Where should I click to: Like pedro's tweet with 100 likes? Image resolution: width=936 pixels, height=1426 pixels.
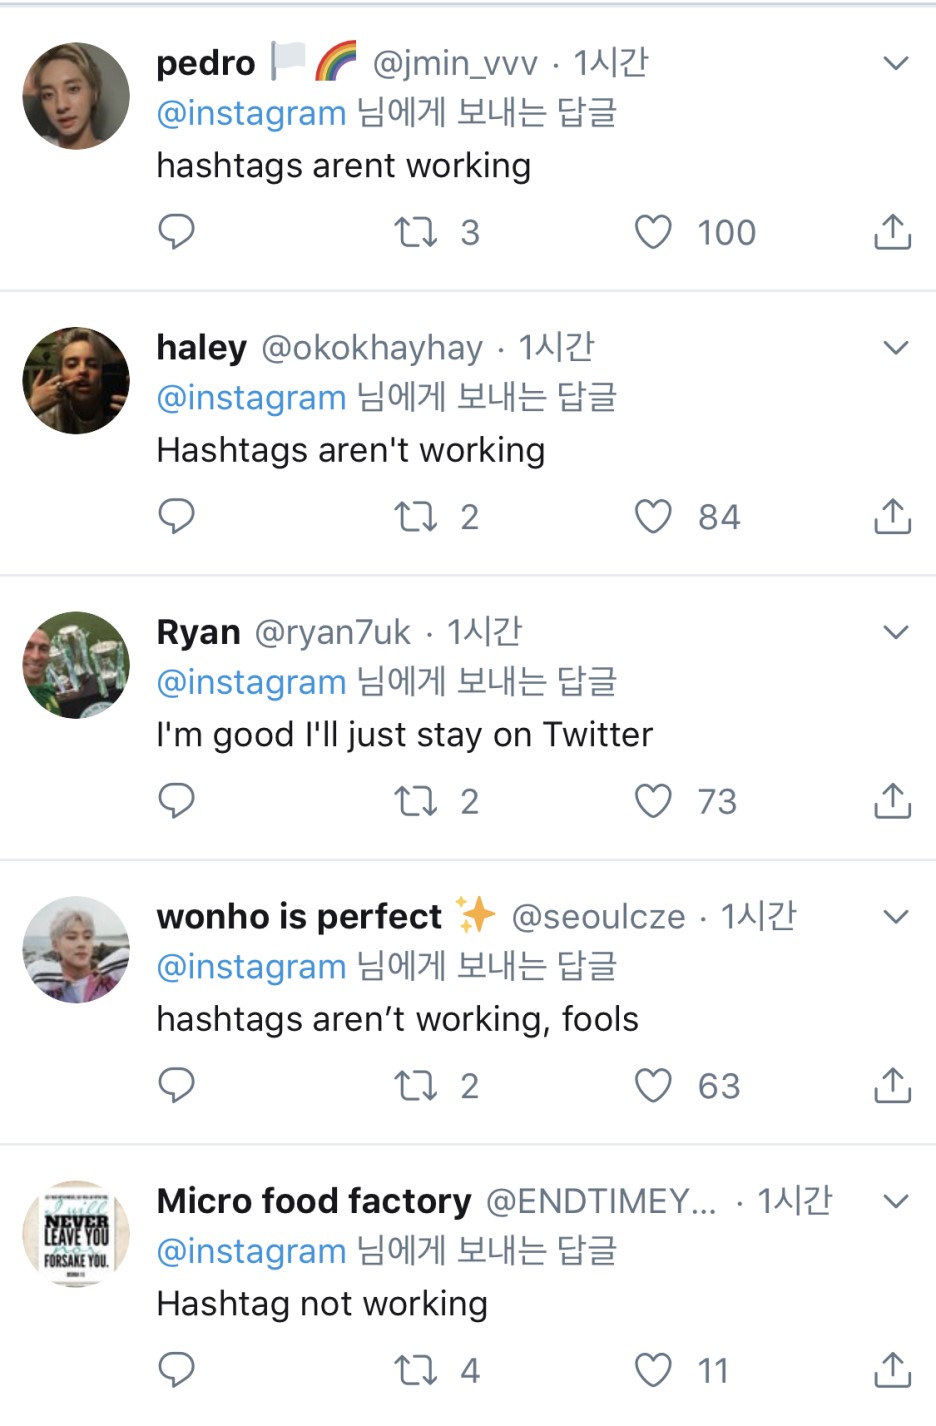click(x=653, y=232)
